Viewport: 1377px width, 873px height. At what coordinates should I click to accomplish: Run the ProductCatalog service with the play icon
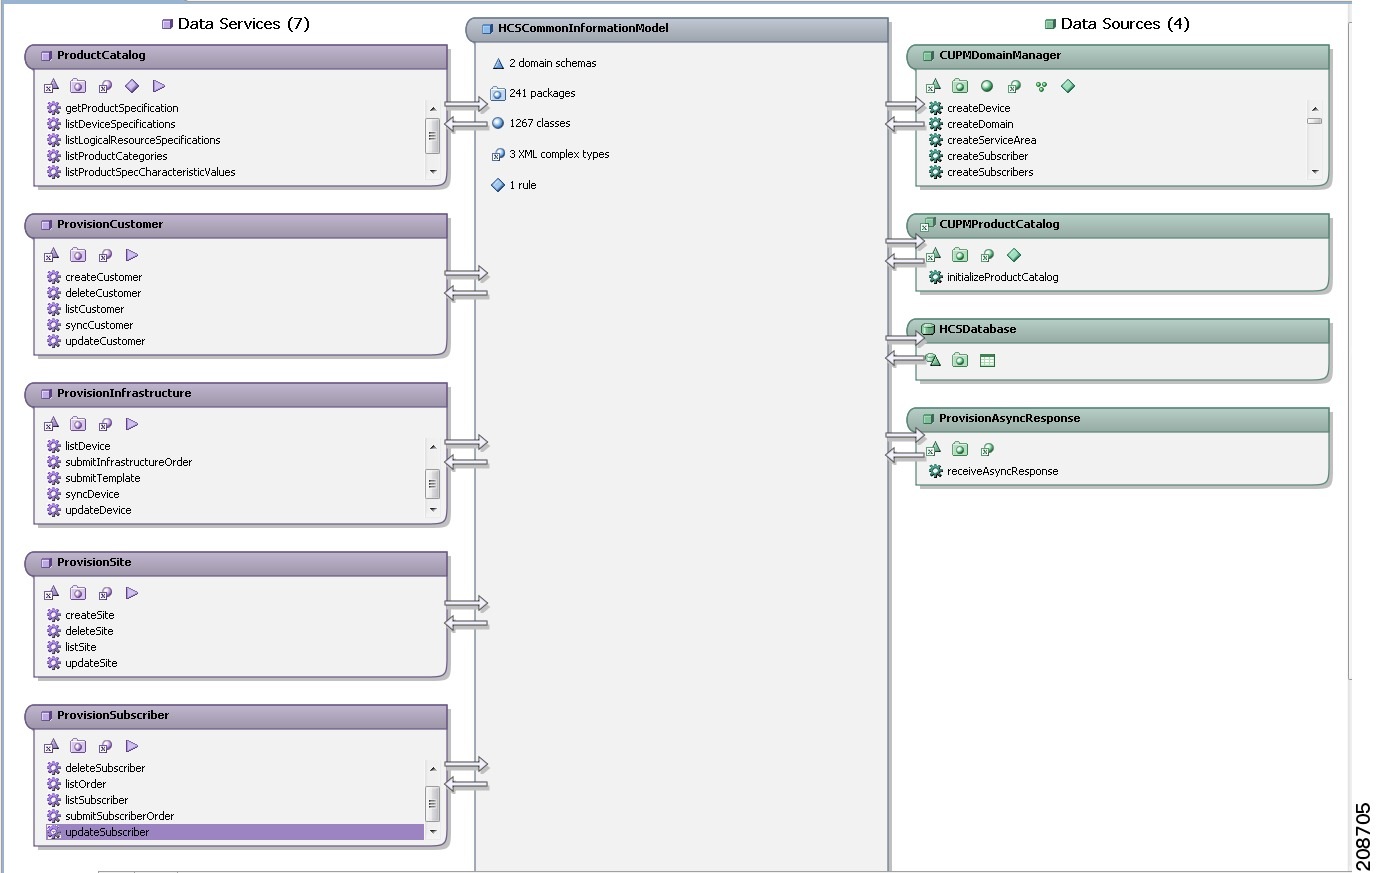tap(158, 86)
